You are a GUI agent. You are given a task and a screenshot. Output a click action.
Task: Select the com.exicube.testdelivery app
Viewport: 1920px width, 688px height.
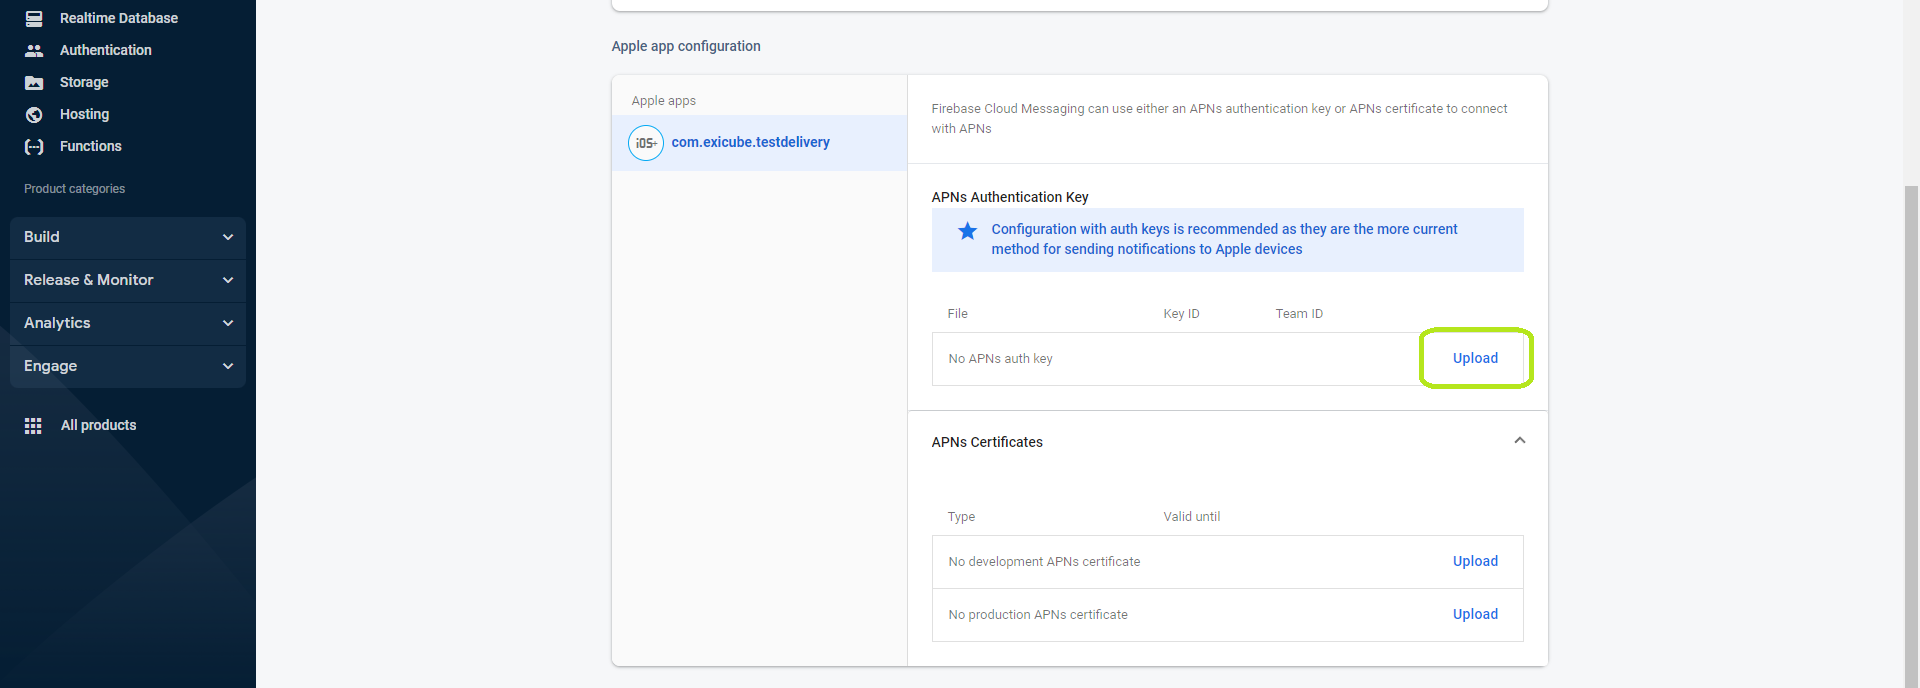coord(750,142)
